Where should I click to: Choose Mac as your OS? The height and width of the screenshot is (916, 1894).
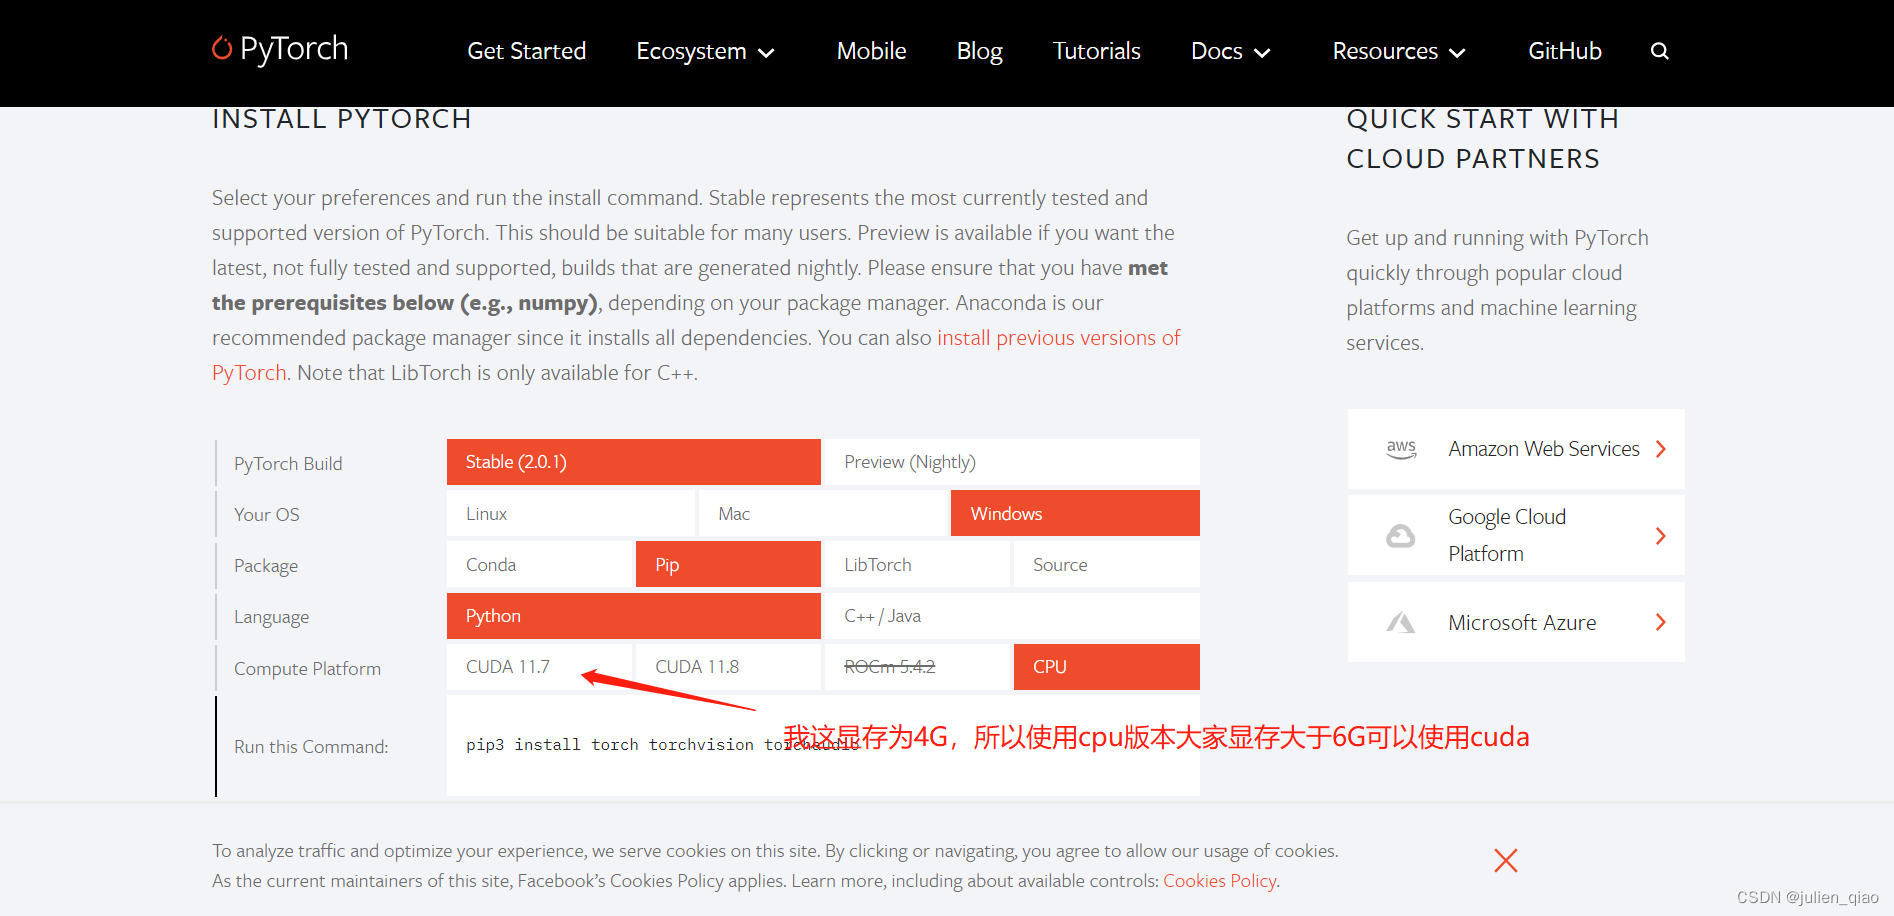coord(822,513)
